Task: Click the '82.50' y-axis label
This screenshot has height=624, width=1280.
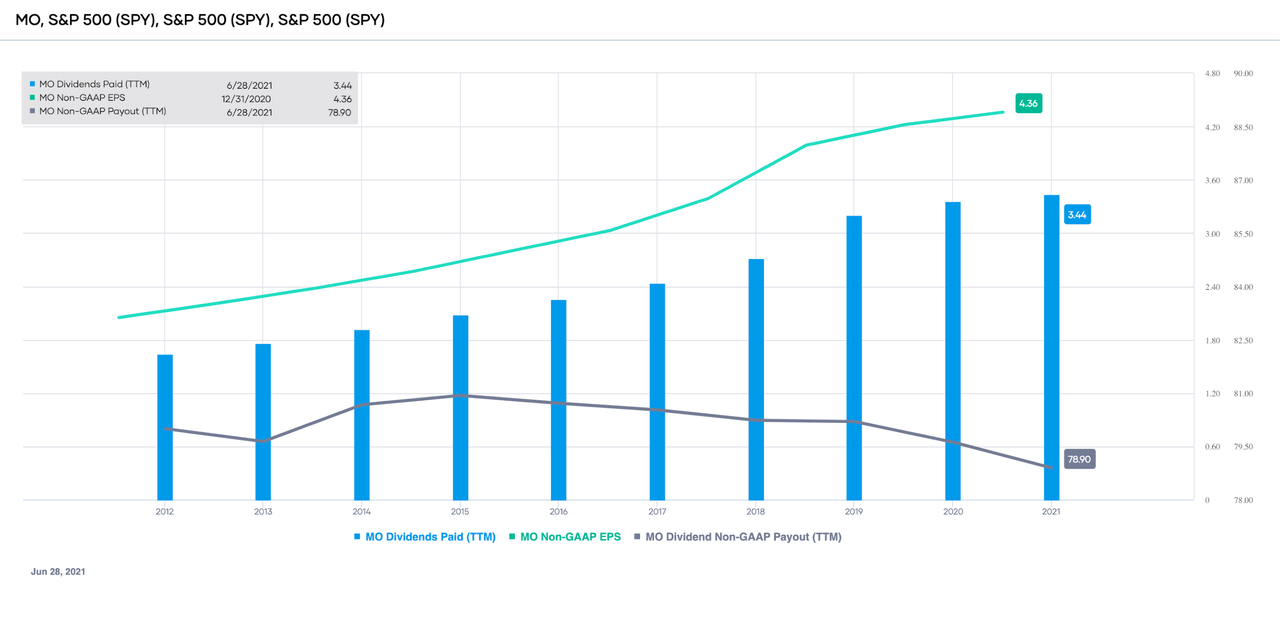Action: [1245, 341]
